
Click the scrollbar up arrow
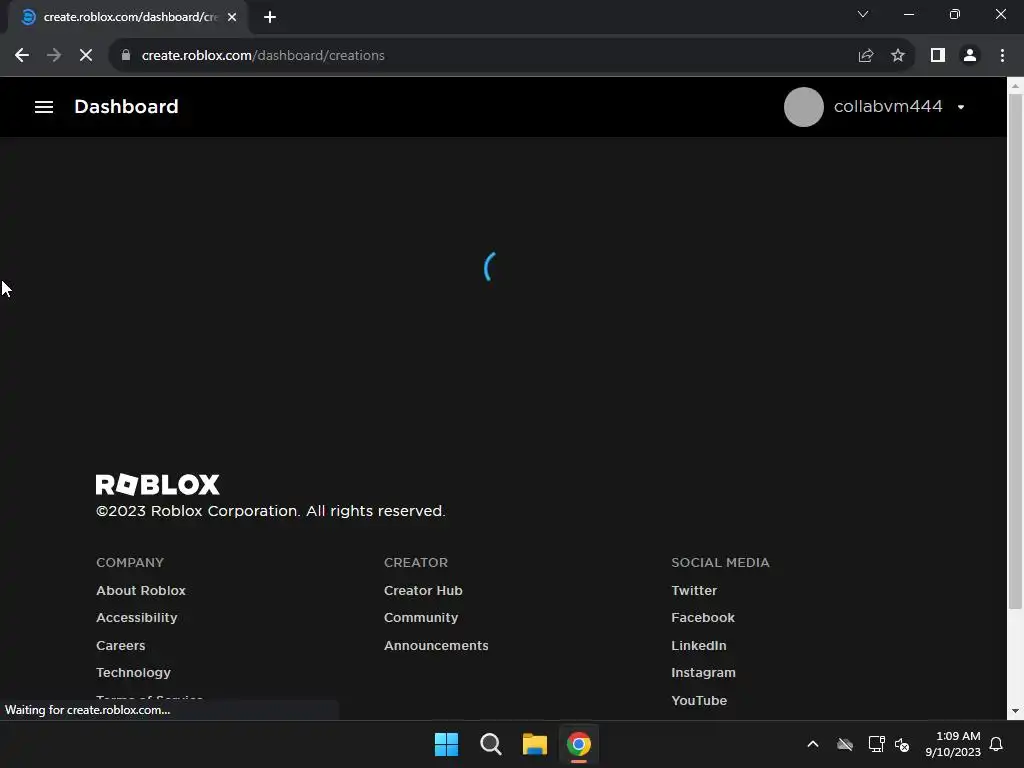click(x=1015, y=85)
